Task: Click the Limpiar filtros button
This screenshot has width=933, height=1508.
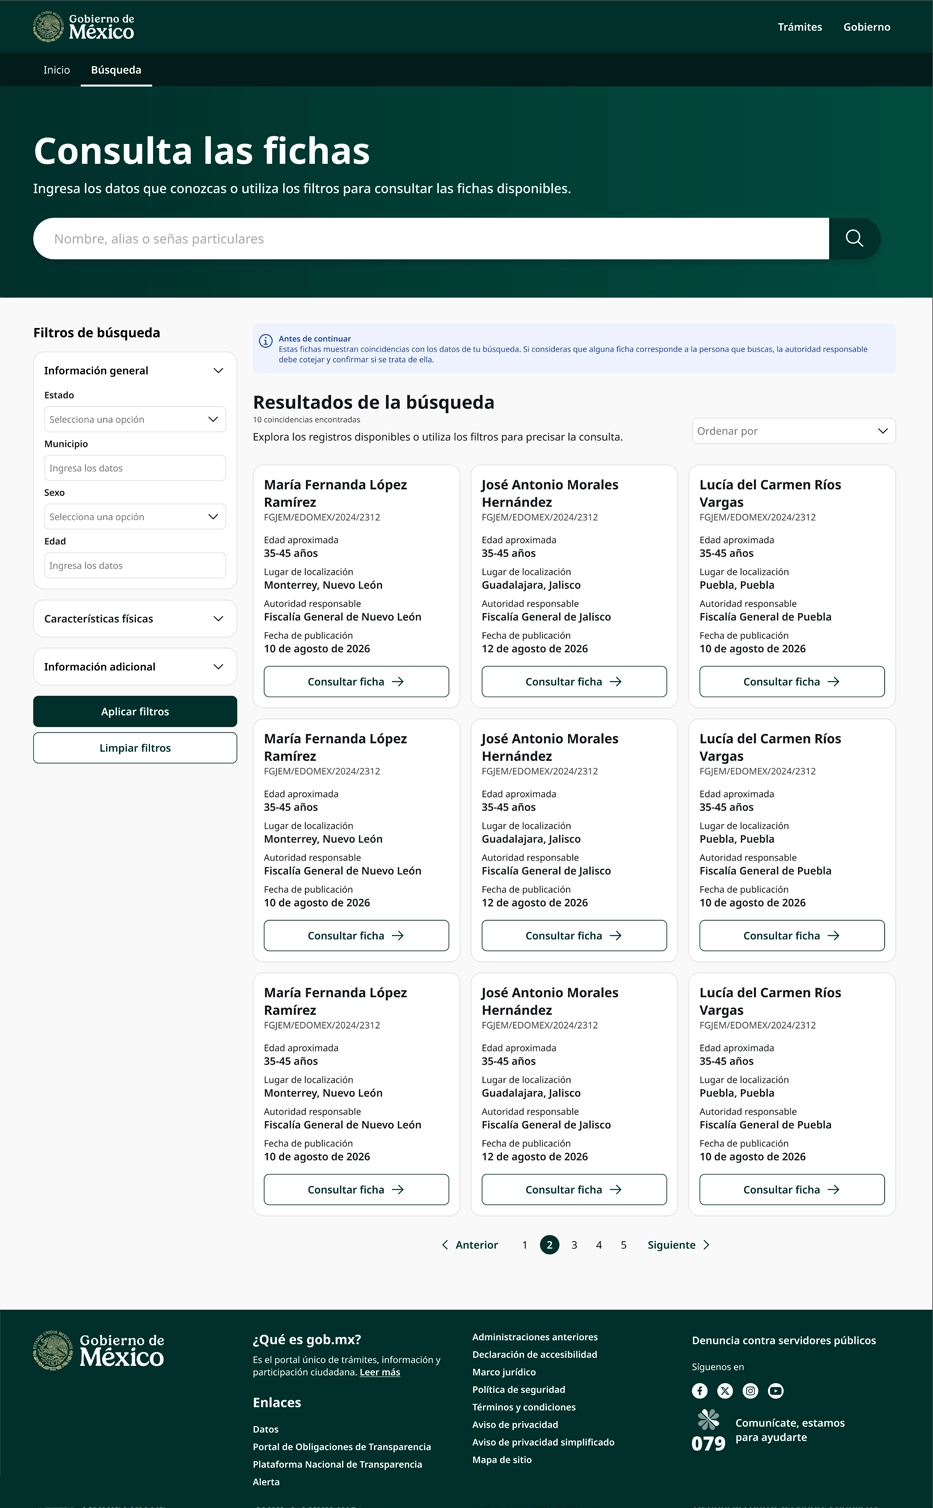Action: click(135, 748)
